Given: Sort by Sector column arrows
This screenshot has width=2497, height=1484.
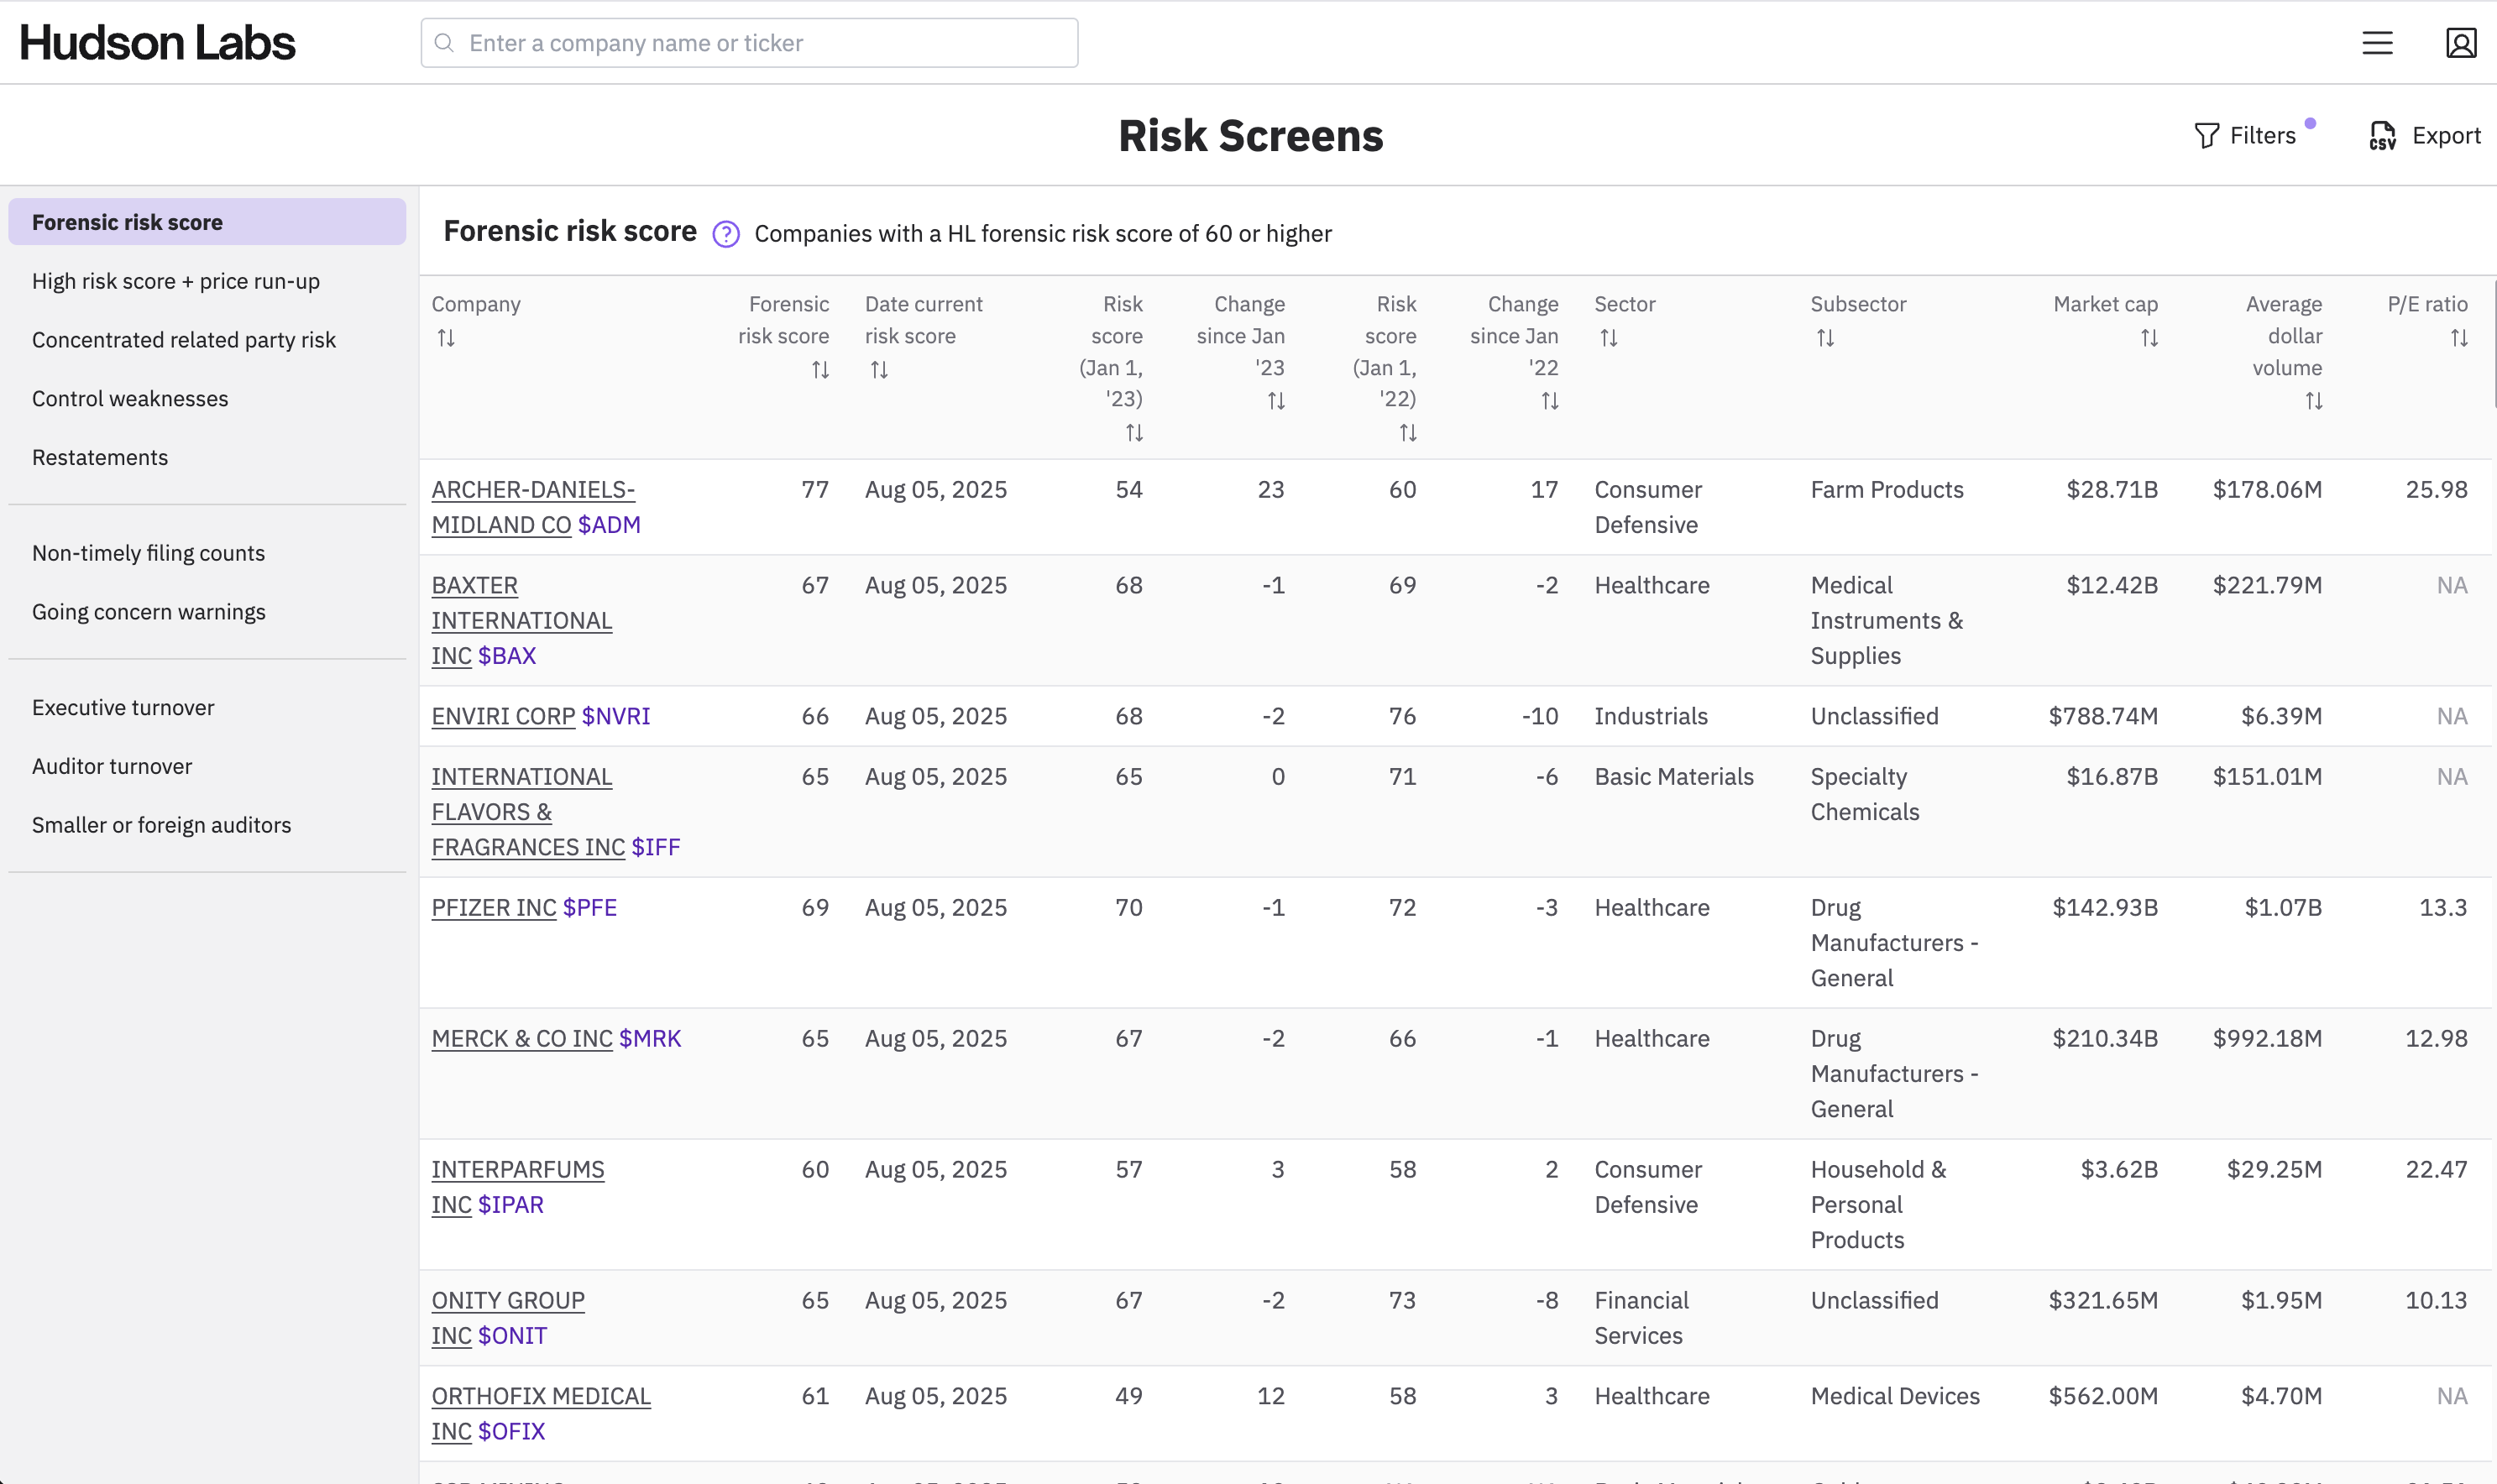Looking at the screenshot, I should (x=1608, y=338).
